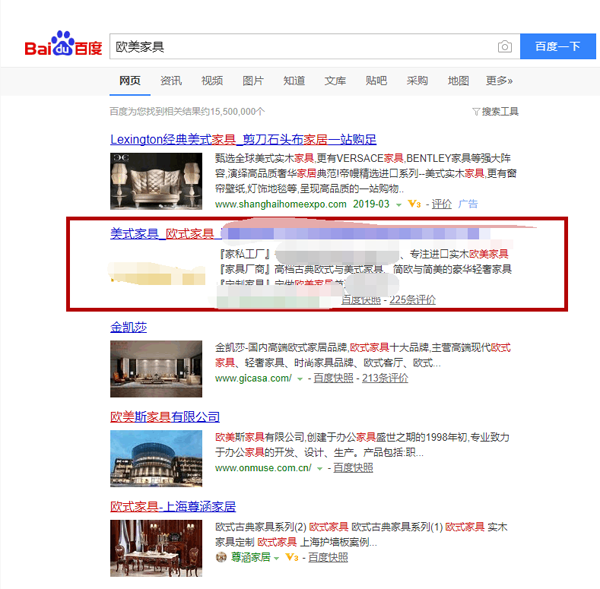This screenshot has height=589, width=600.
Task: Open www.onmuse.com.cn/ URL link
Action: (x=263, y=468)
